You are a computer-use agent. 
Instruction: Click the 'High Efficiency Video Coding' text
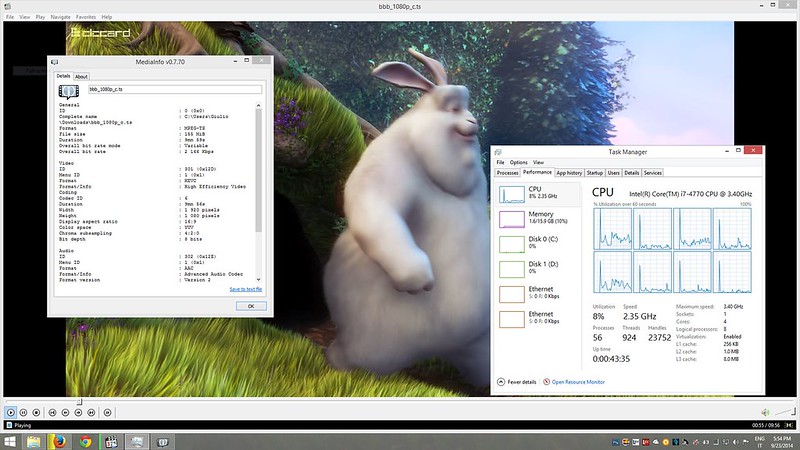pyautogui.click(x=215, y=187)
